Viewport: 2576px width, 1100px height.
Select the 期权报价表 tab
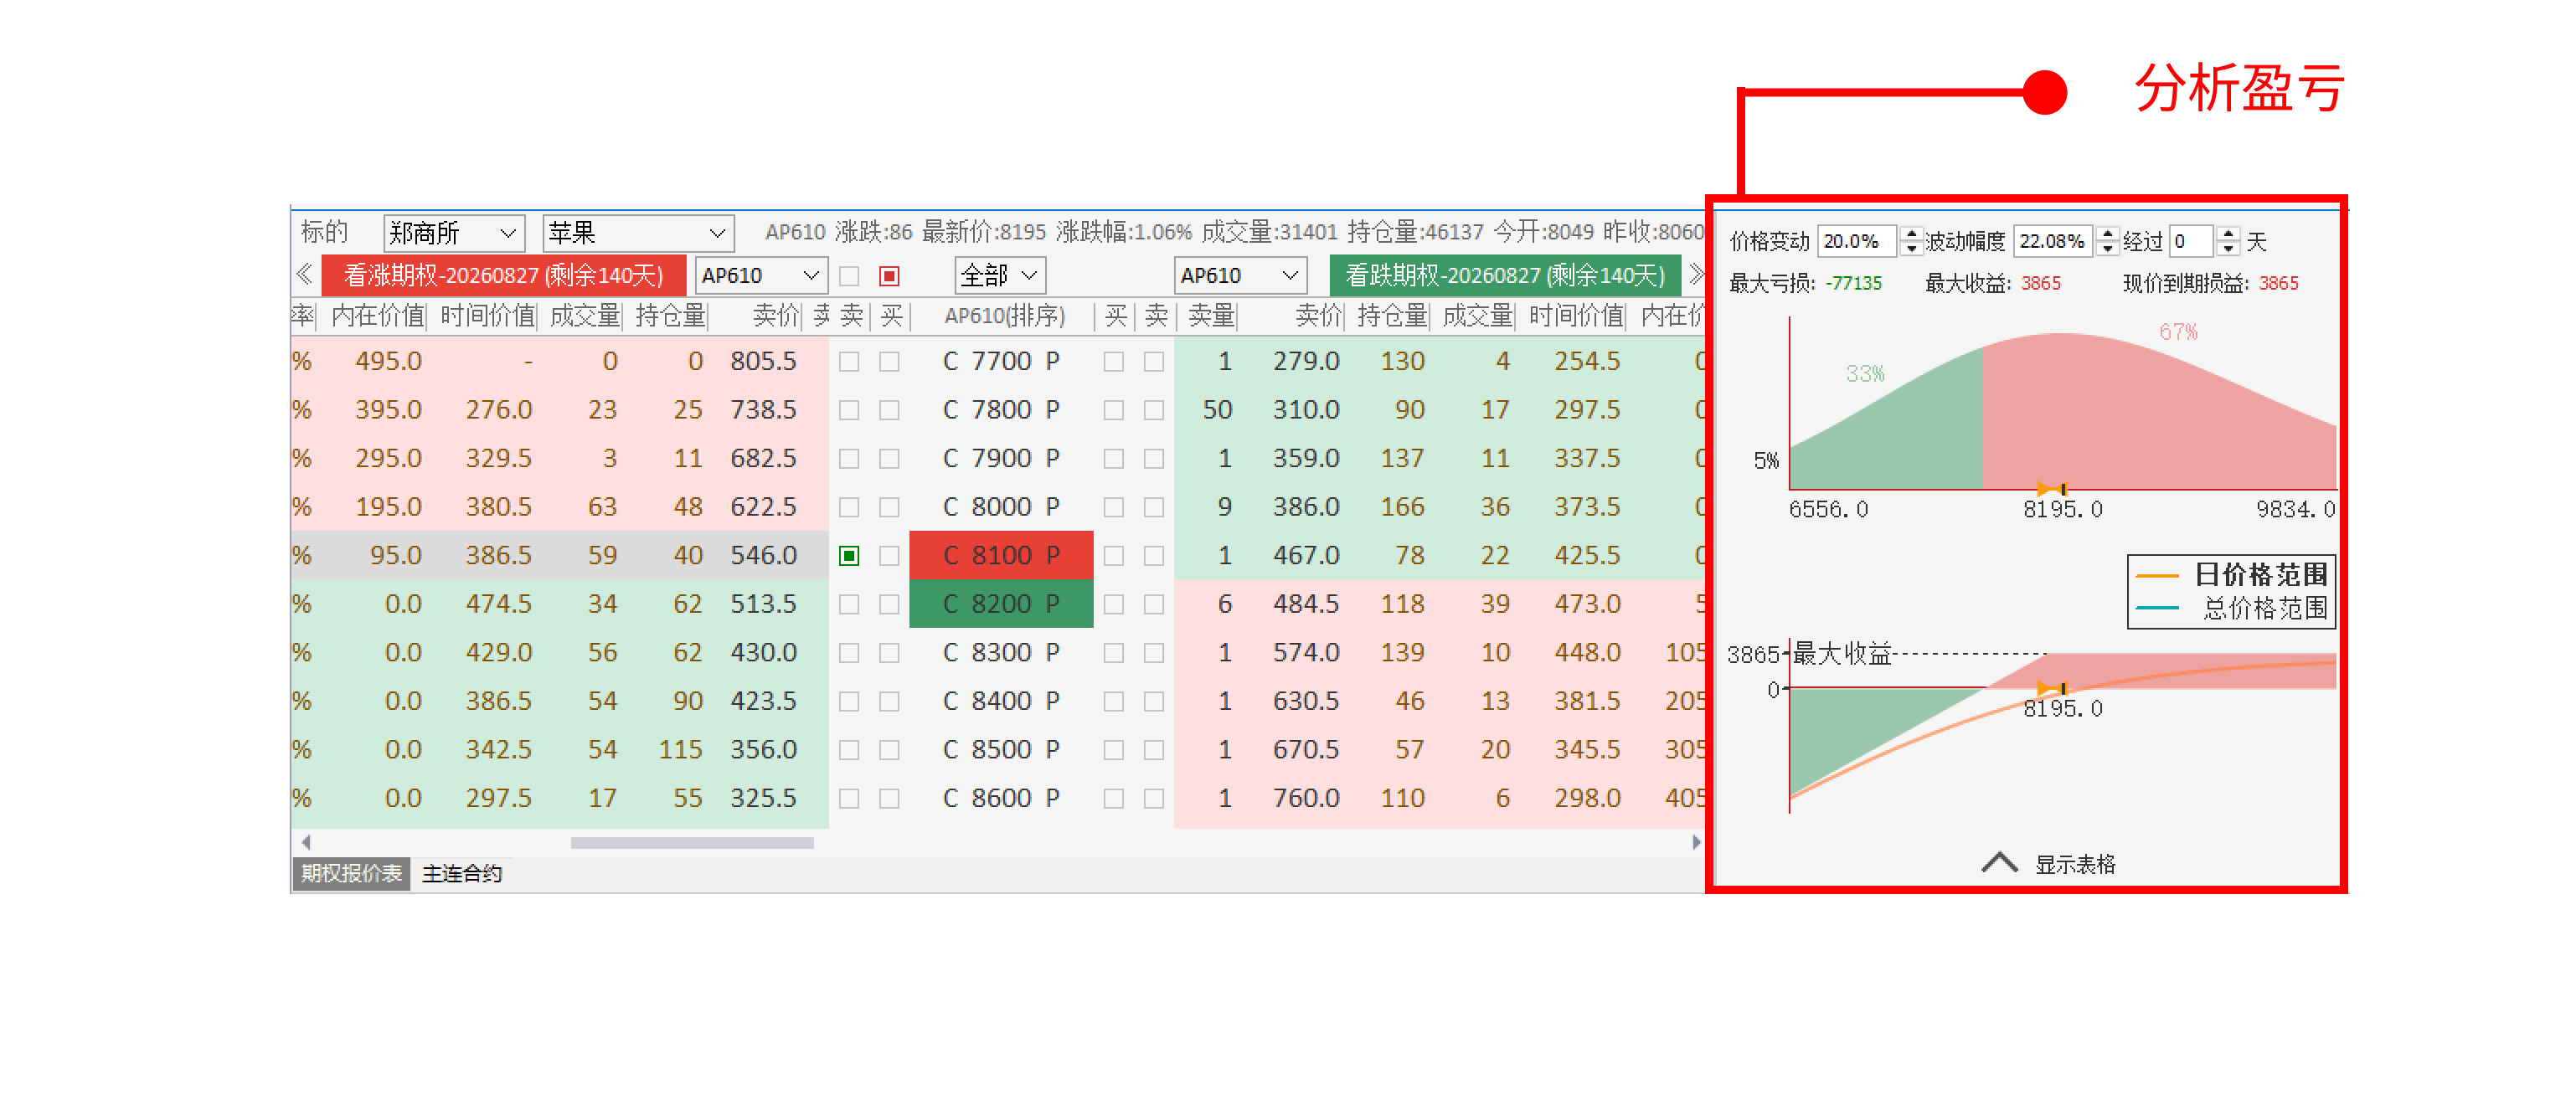(x=351, y=873)
